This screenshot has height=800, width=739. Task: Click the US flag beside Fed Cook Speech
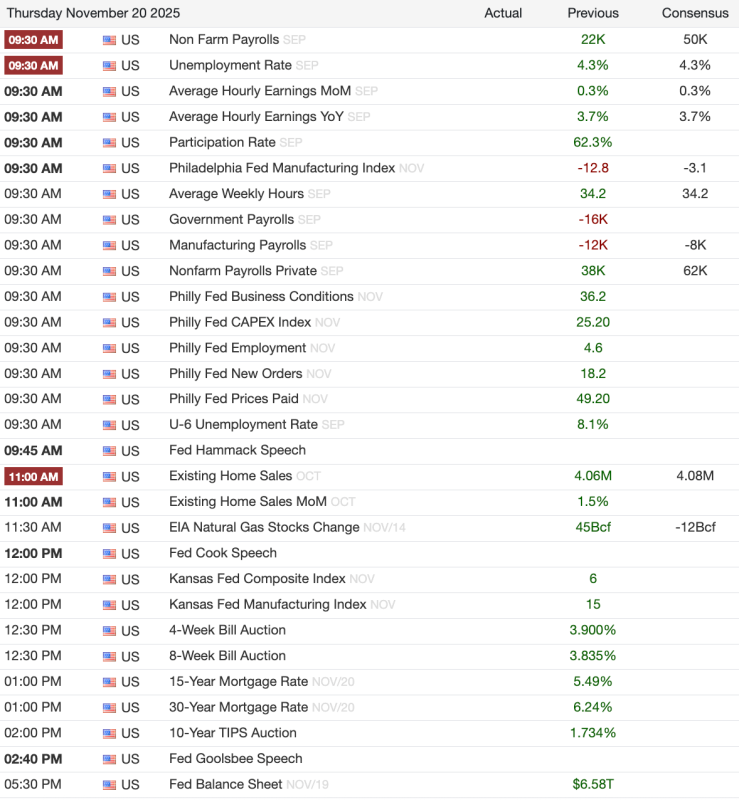click(x=109, y=554)
